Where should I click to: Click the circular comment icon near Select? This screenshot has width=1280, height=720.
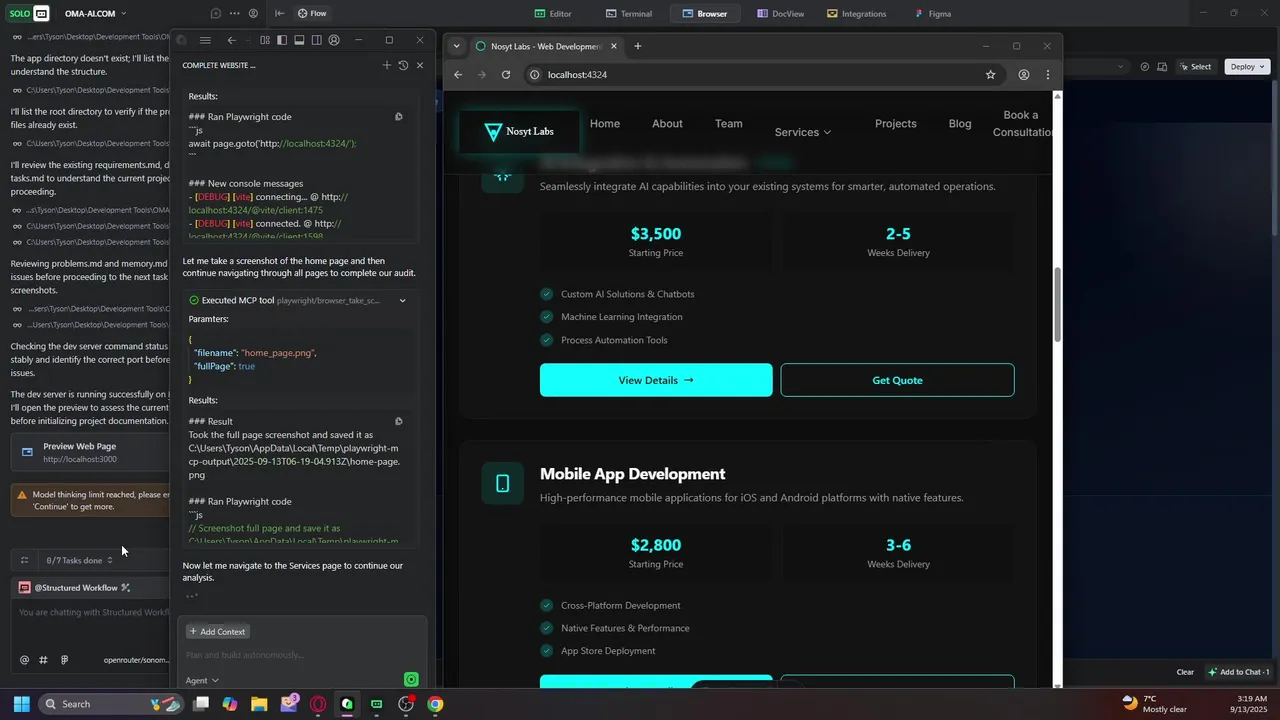coord(1145,67)
